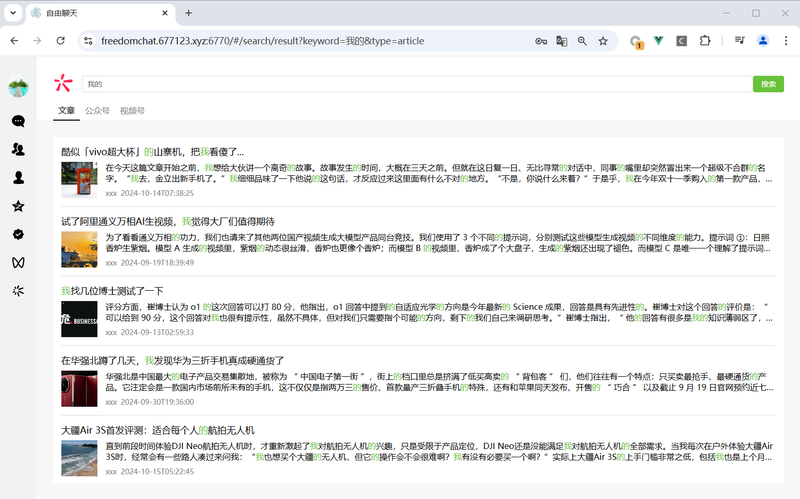Image resolution: width=800 pixels, height=499 pixels.
Task: Open the browser profile icon
Action: pyautogui.click(x=763, y=41)
